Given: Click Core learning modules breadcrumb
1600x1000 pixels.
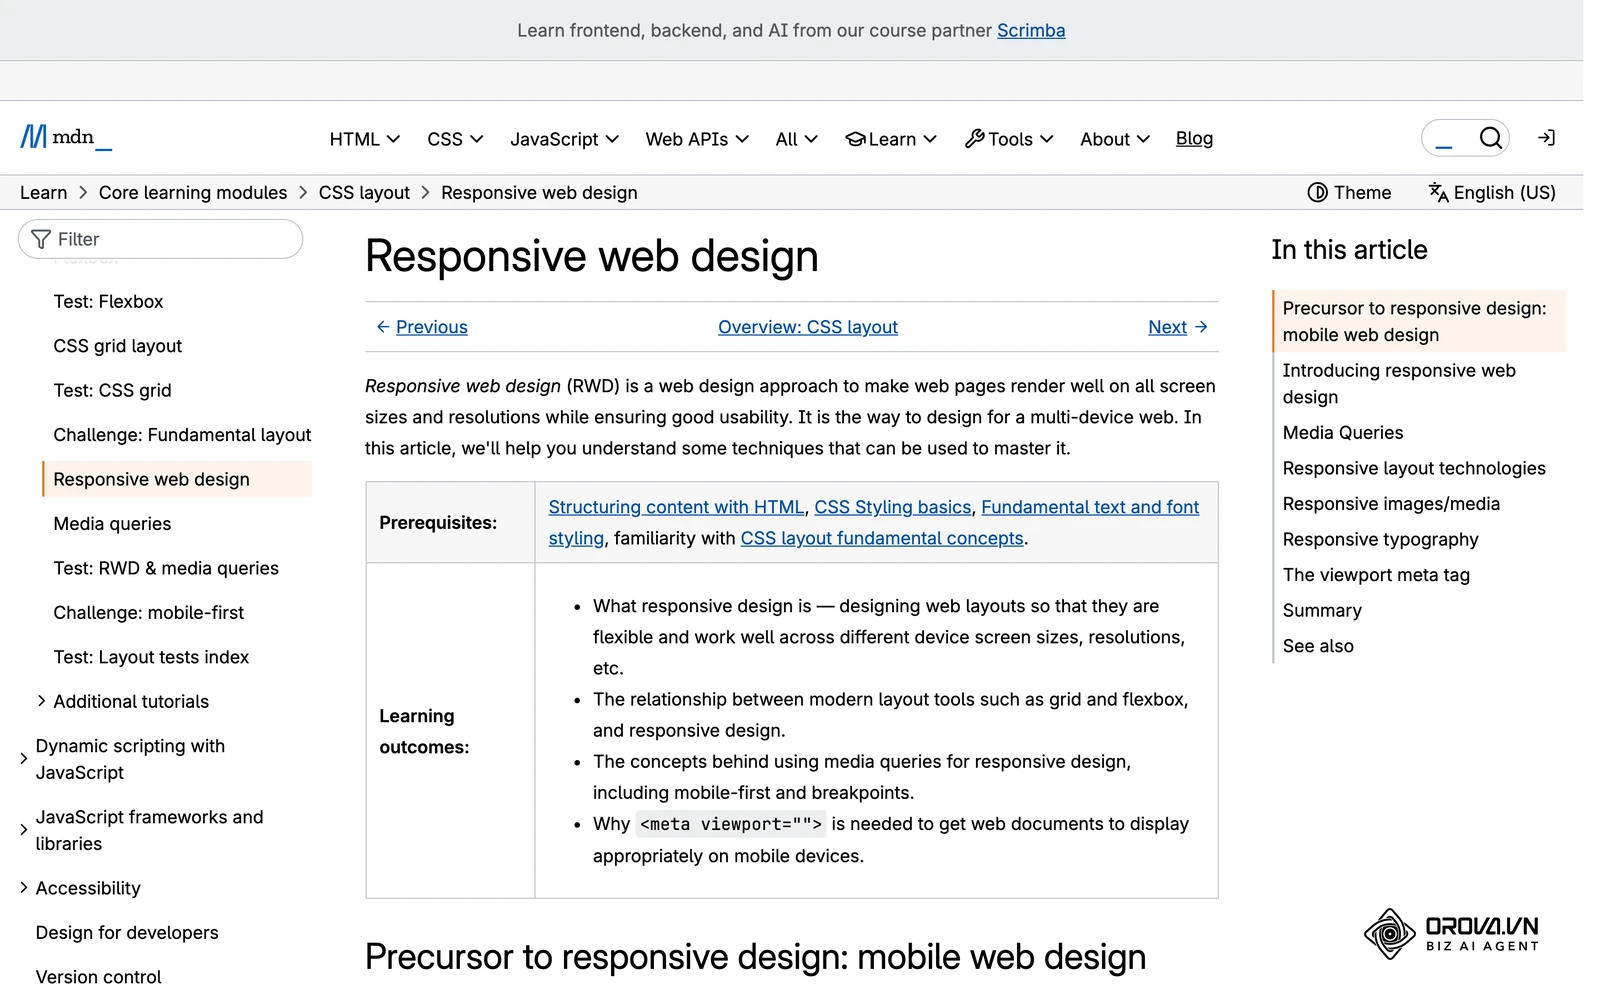Looking at the screenshot, I should click(193, 192).
